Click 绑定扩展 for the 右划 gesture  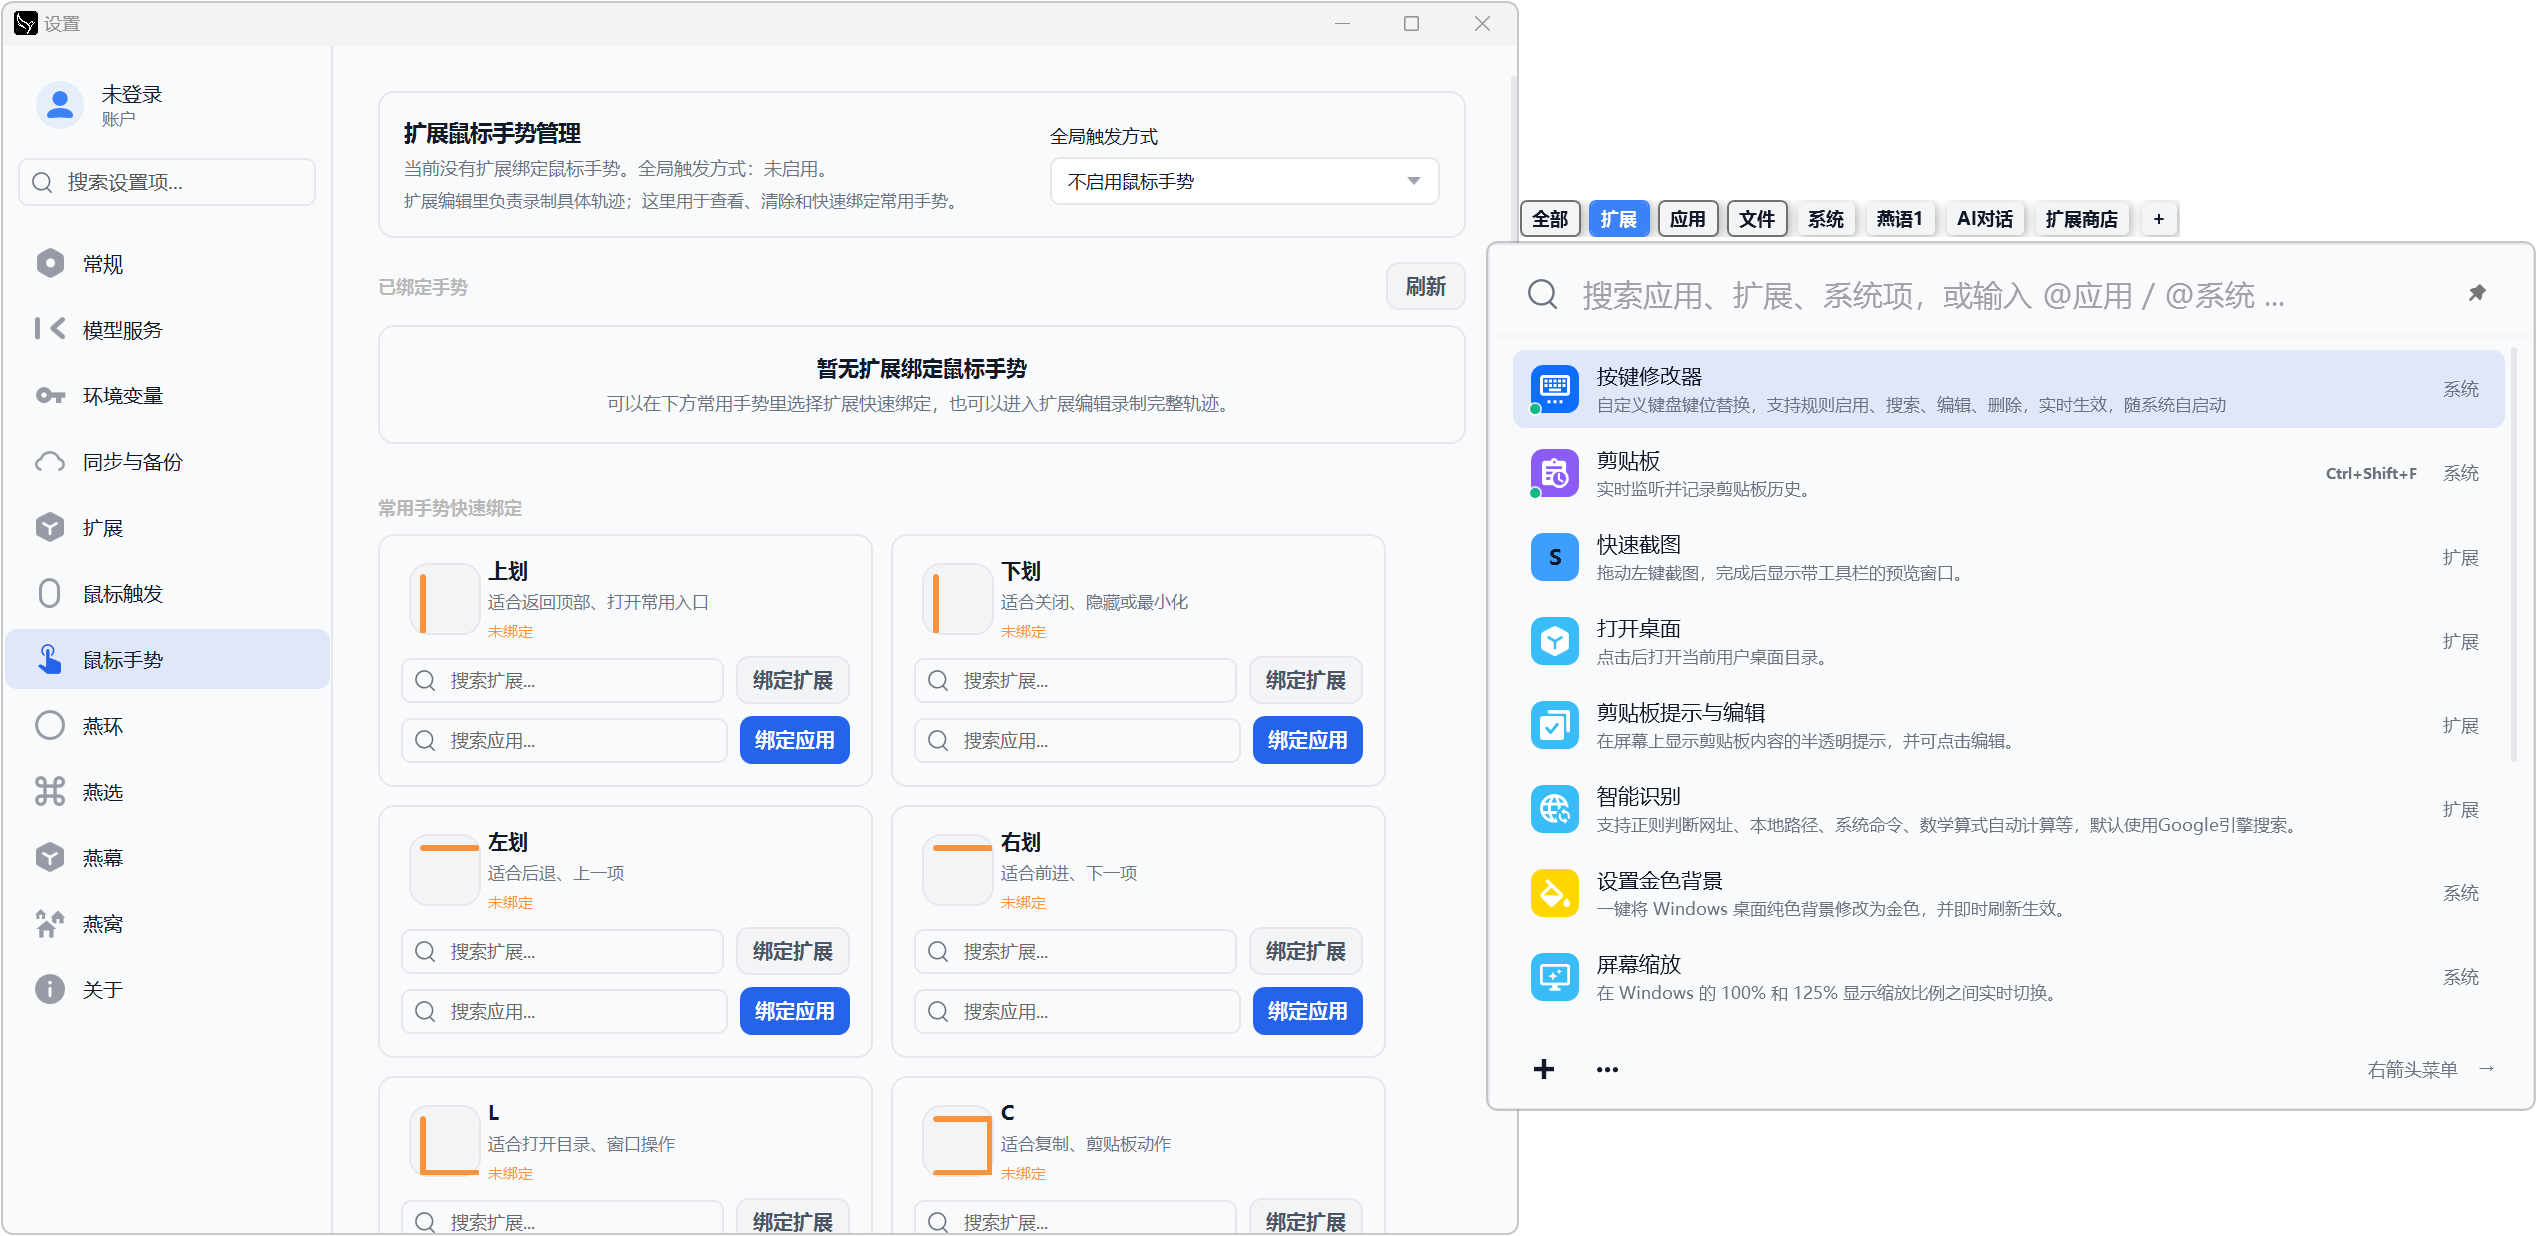click(1306, 952)
